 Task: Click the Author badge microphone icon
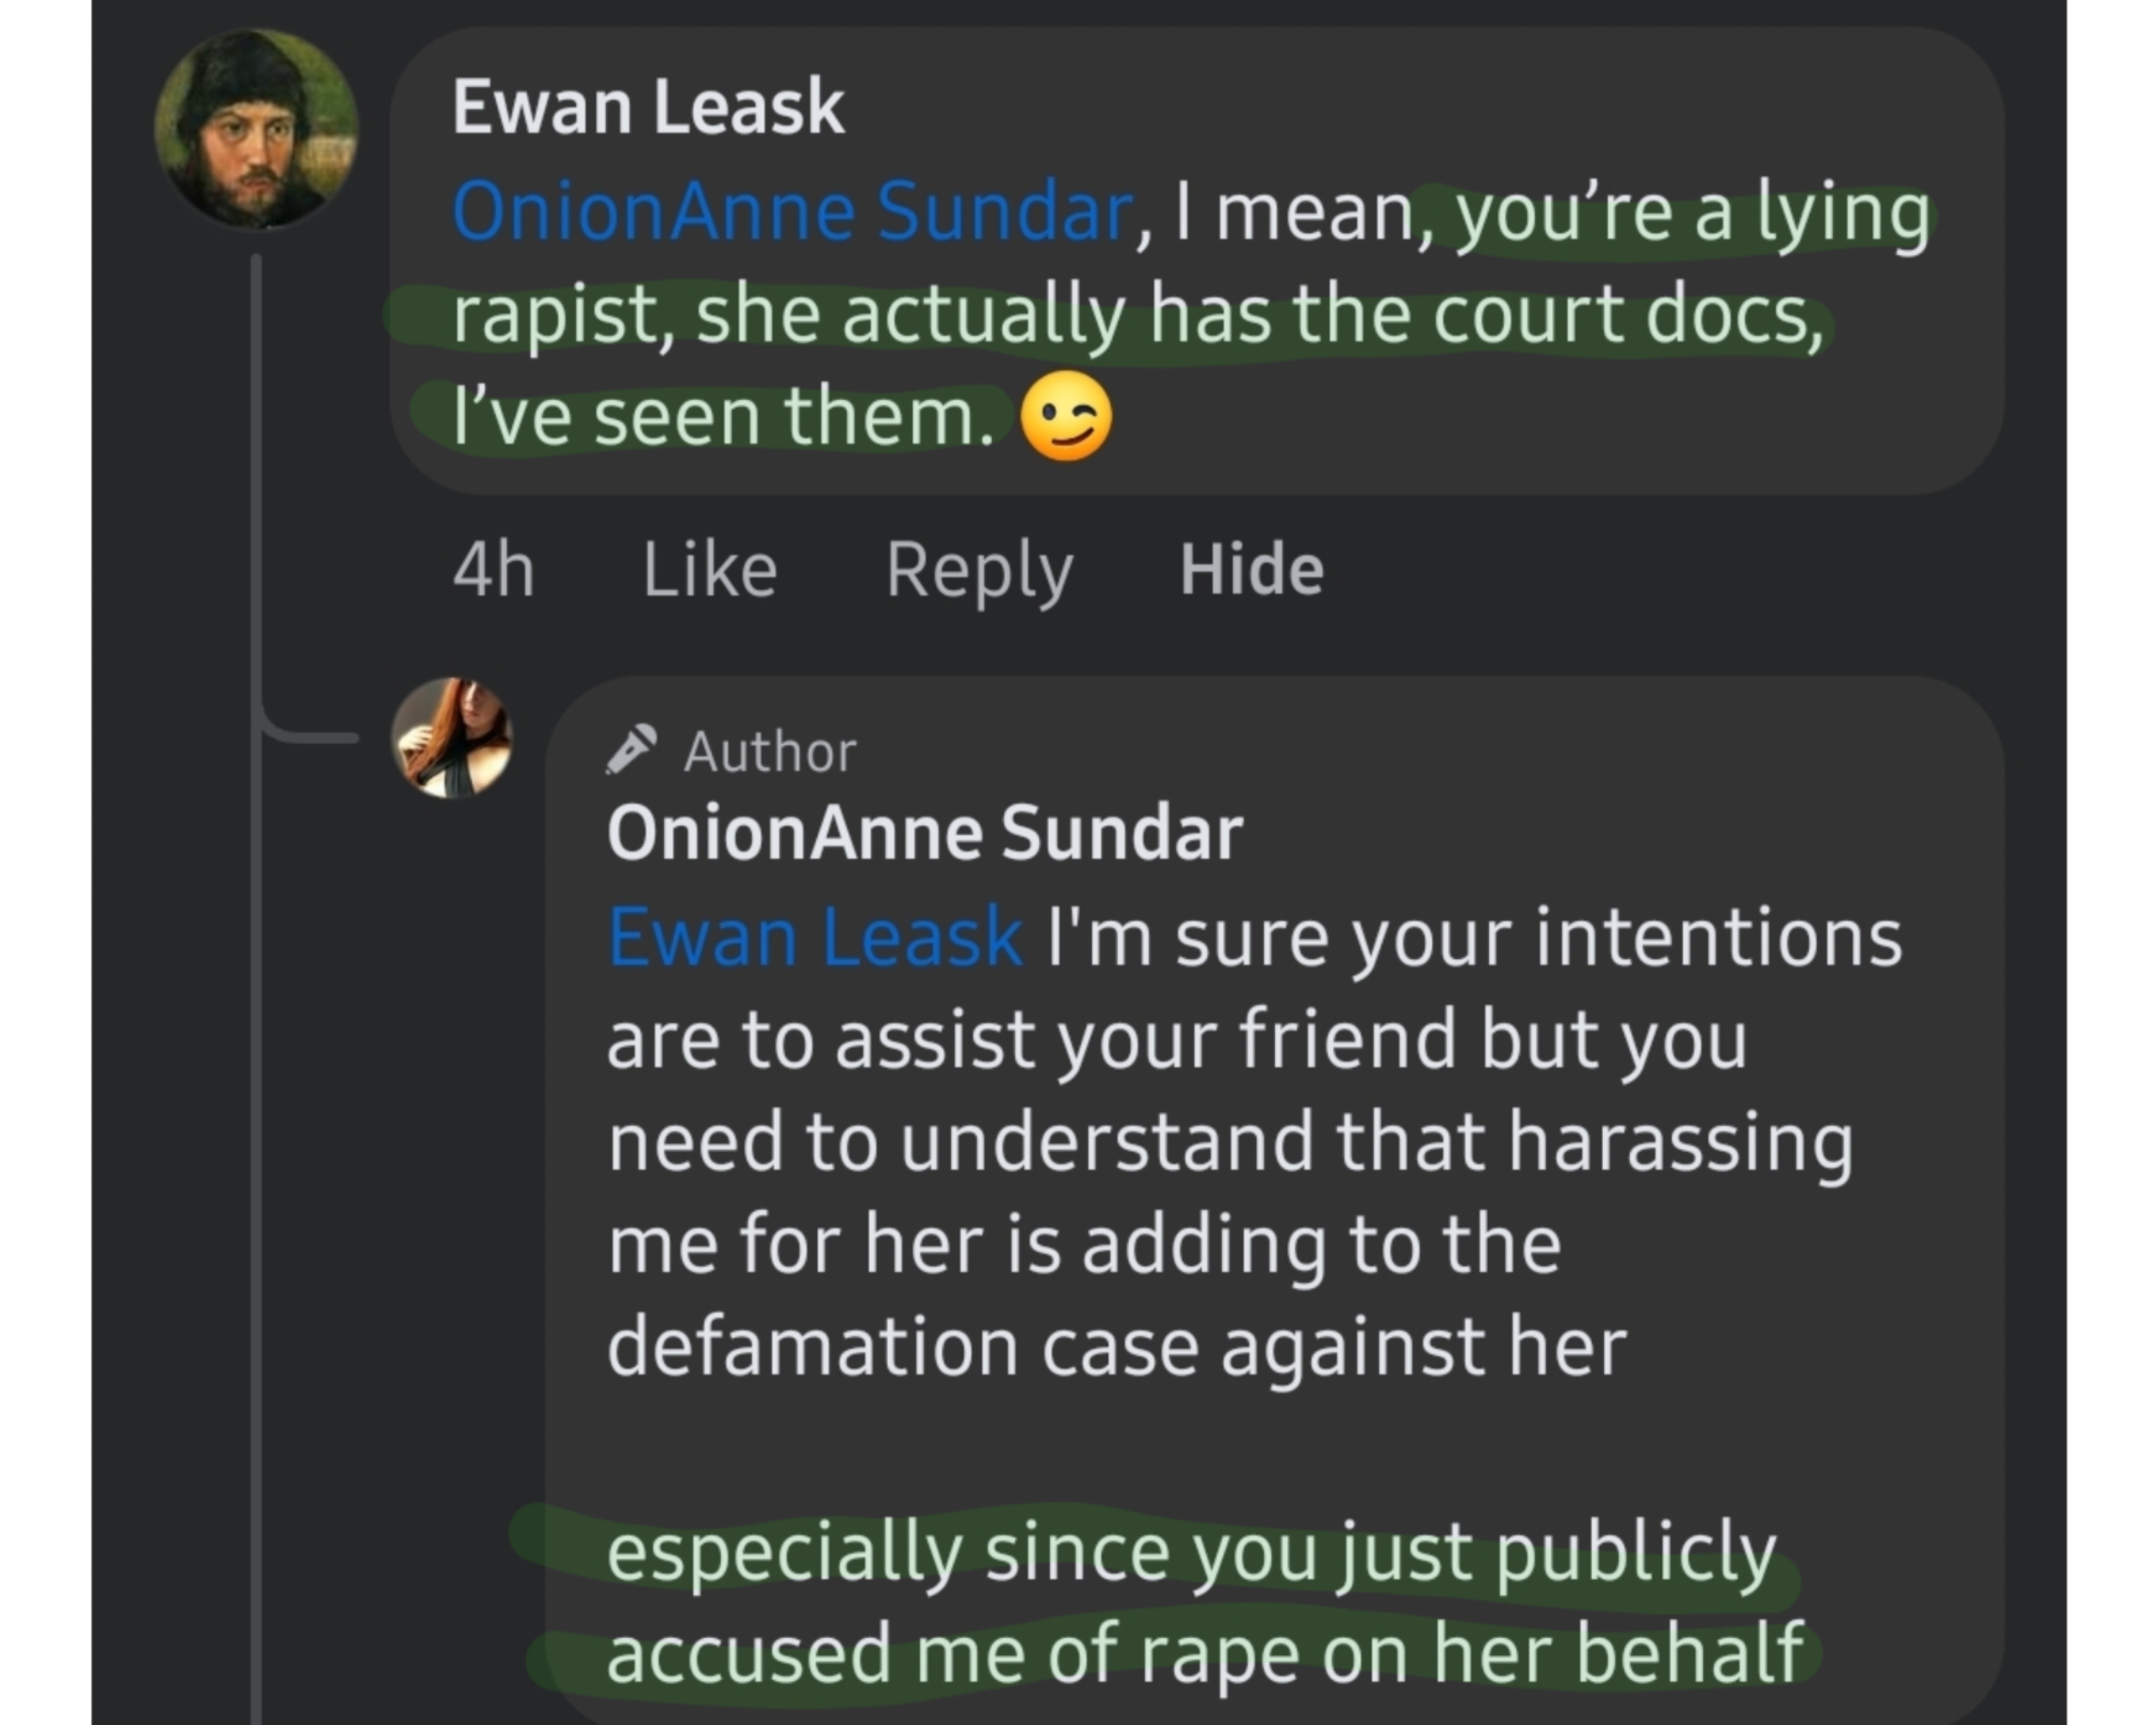631,750
